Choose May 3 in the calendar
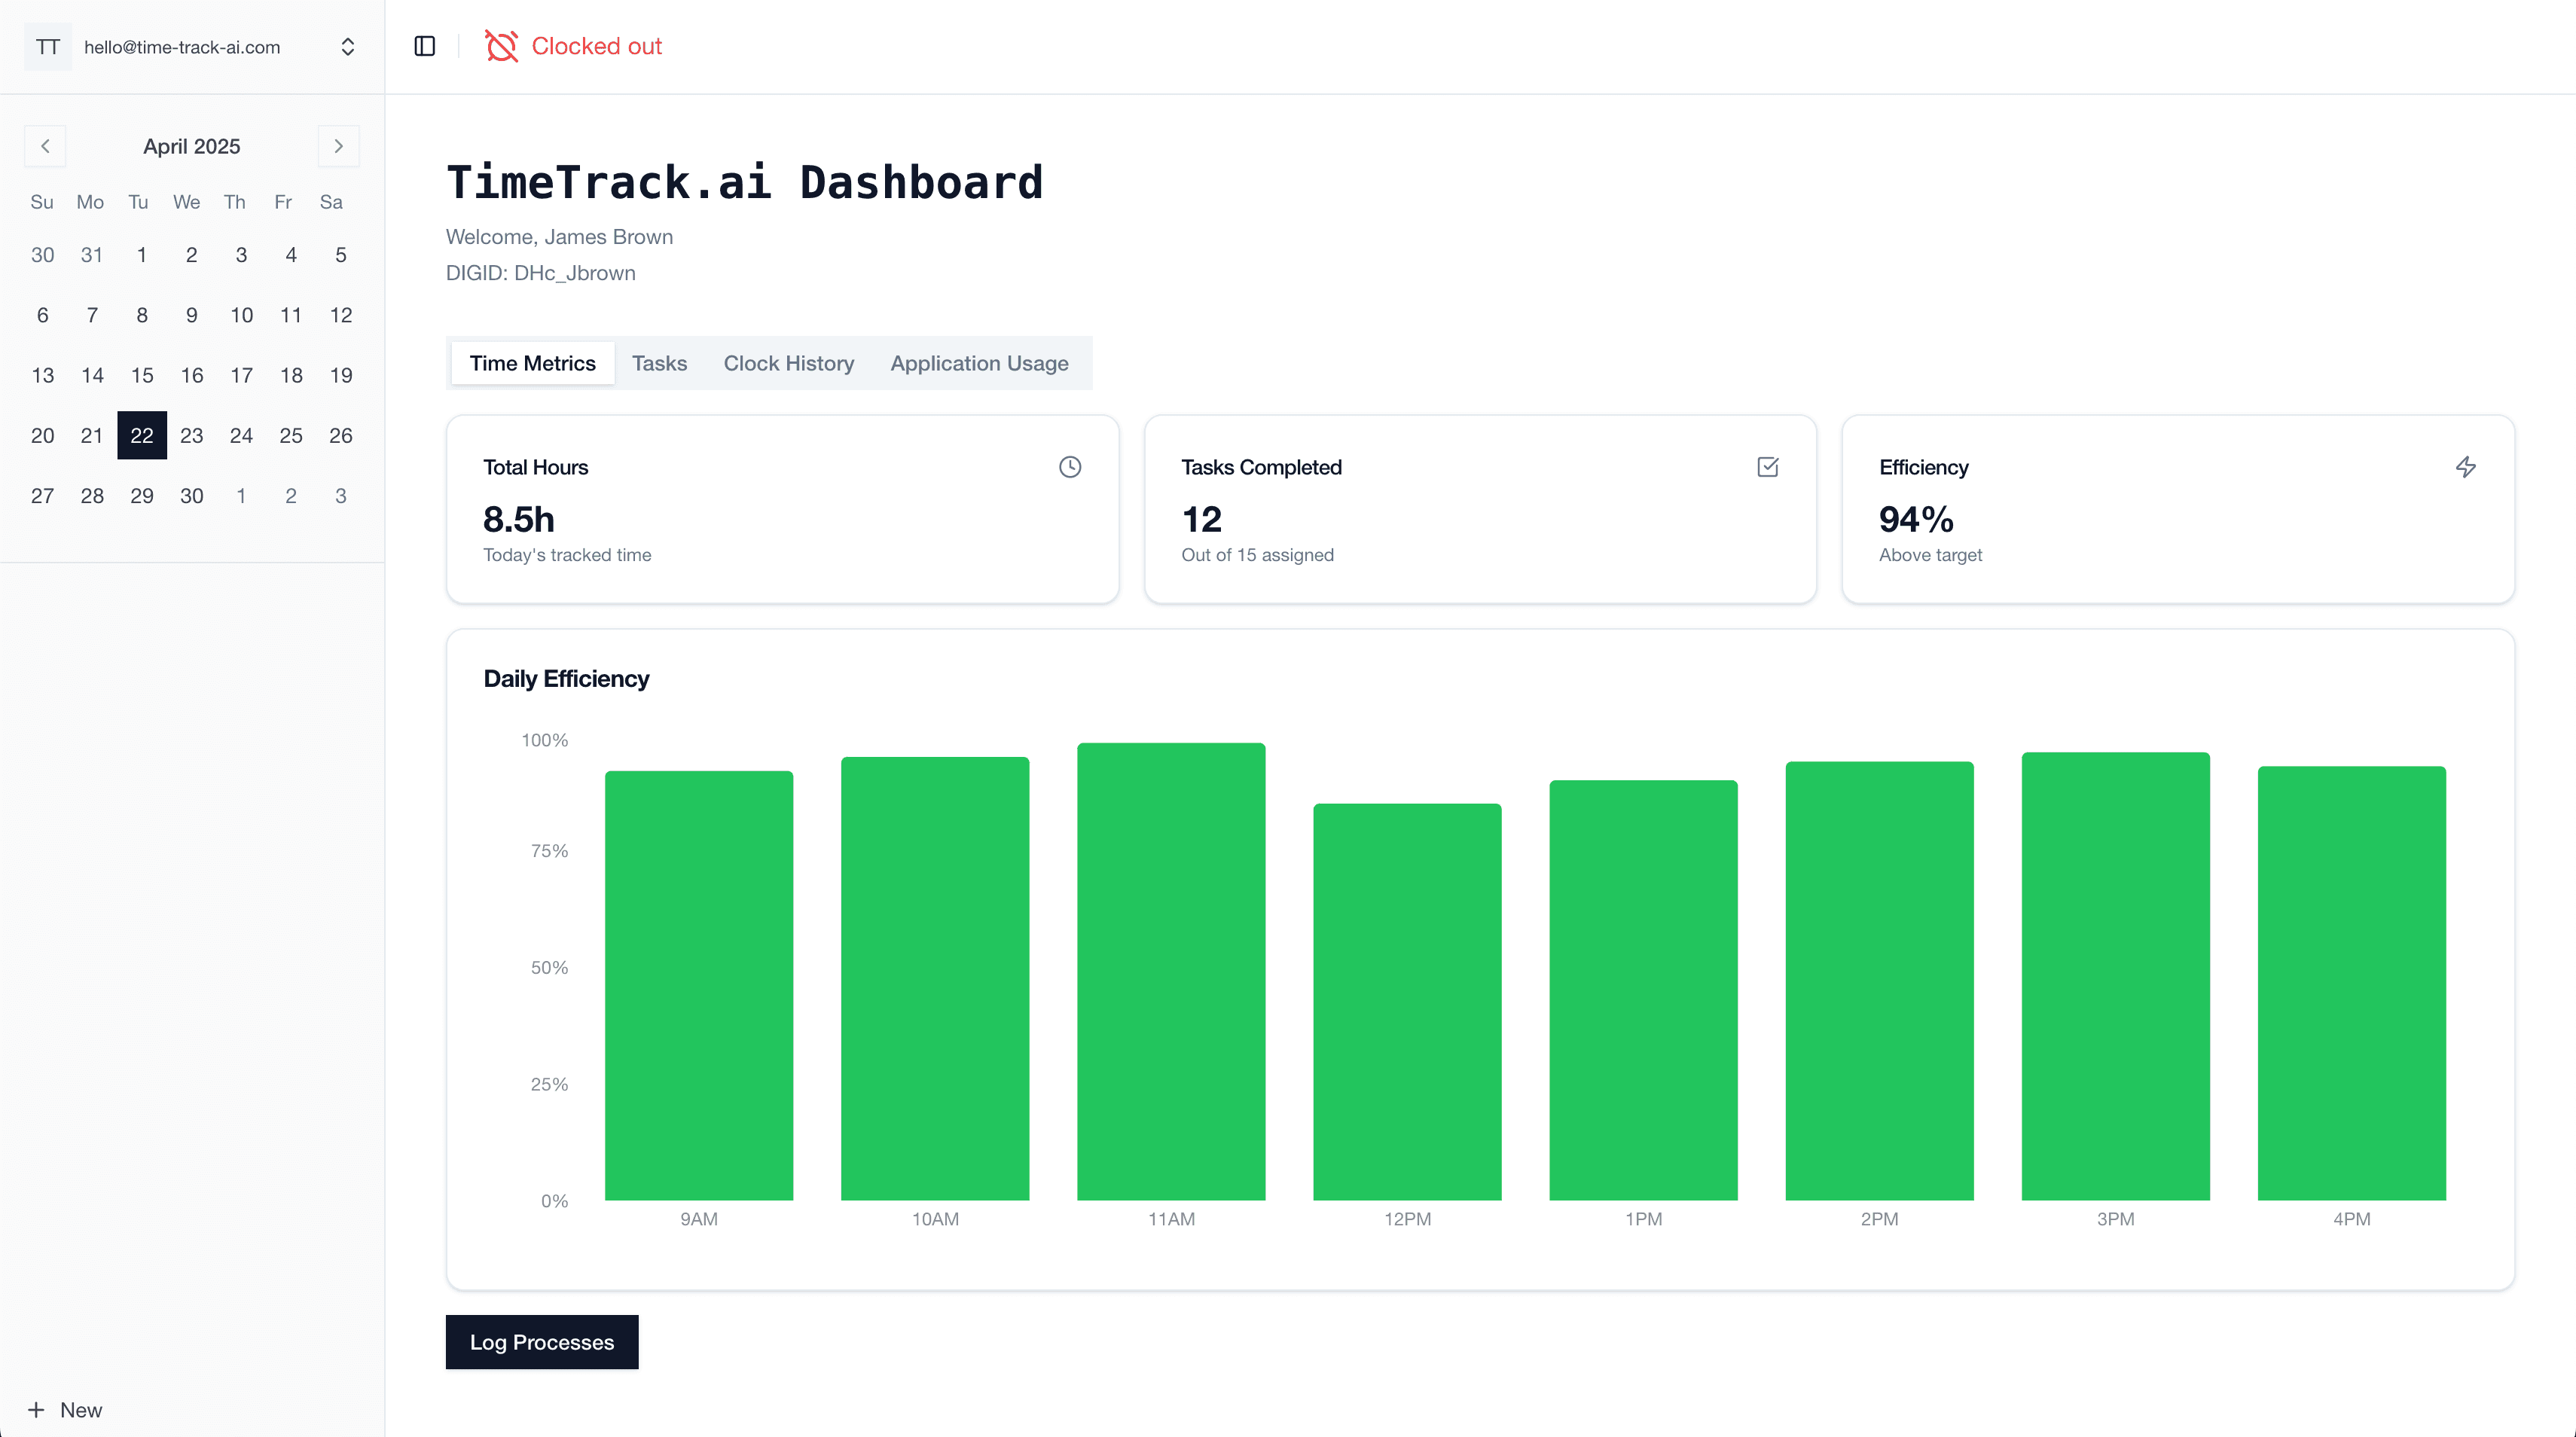The image size is (2576, 1437). [x=341, y=495]
